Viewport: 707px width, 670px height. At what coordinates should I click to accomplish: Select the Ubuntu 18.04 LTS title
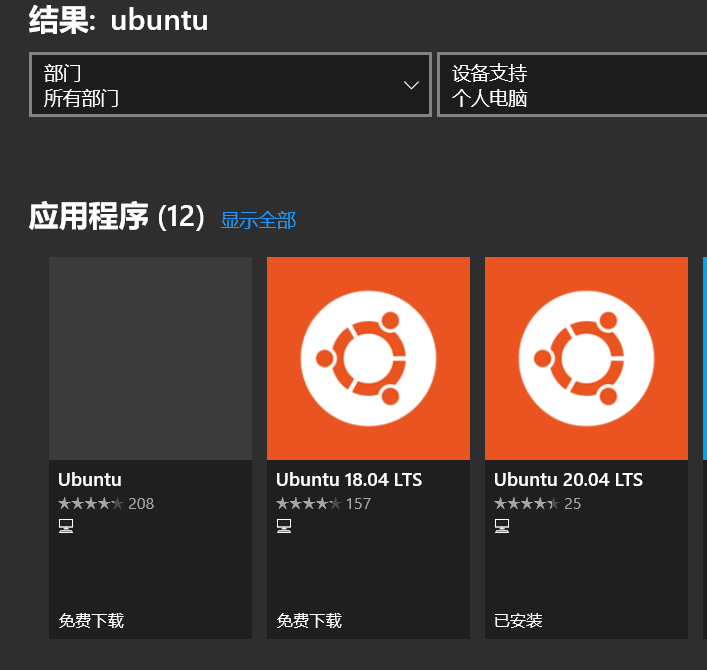349,480
